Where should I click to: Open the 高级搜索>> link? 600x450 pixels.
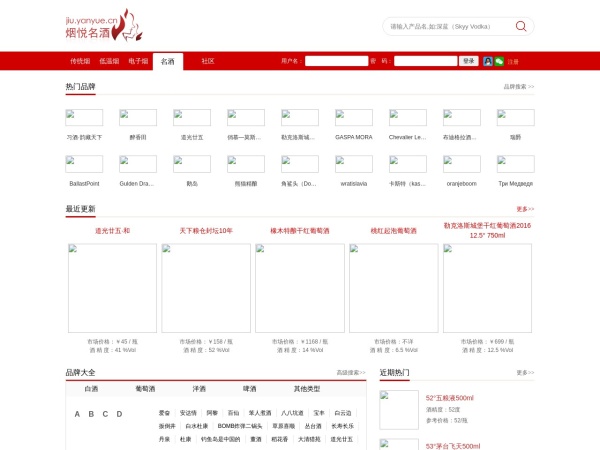[351, 372]
